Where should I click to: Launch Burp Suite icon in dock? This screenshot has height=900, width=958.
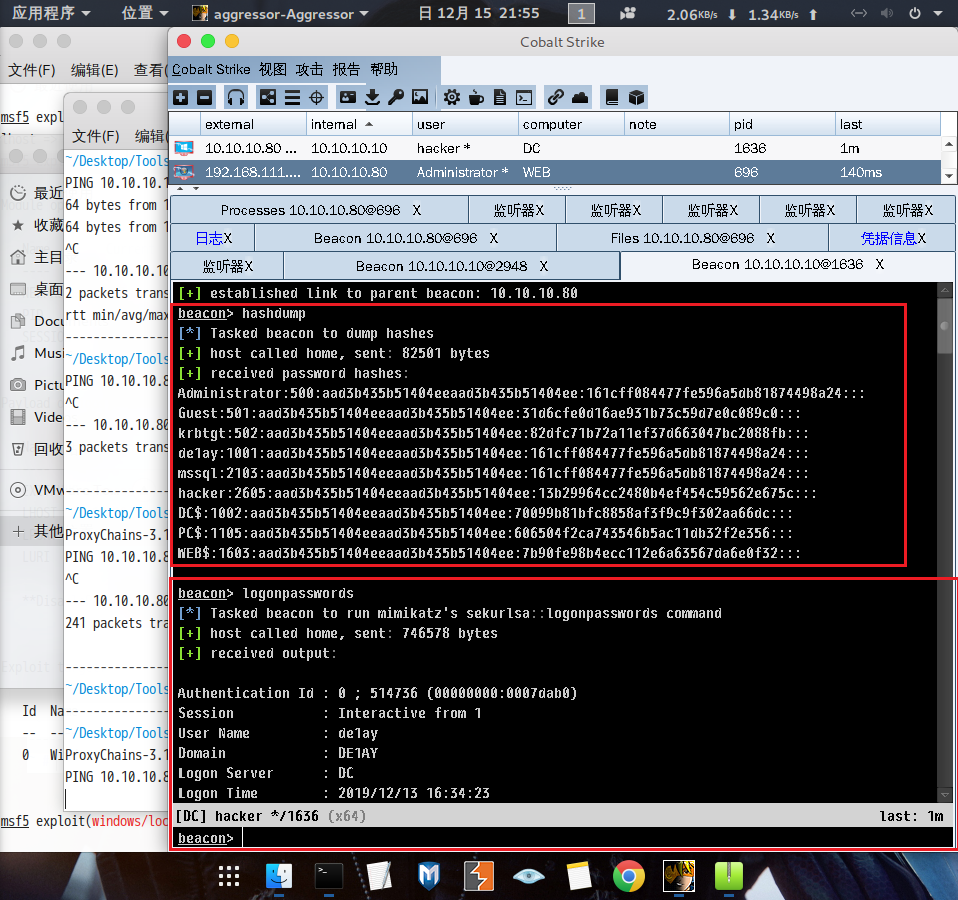tap(478, 876)
